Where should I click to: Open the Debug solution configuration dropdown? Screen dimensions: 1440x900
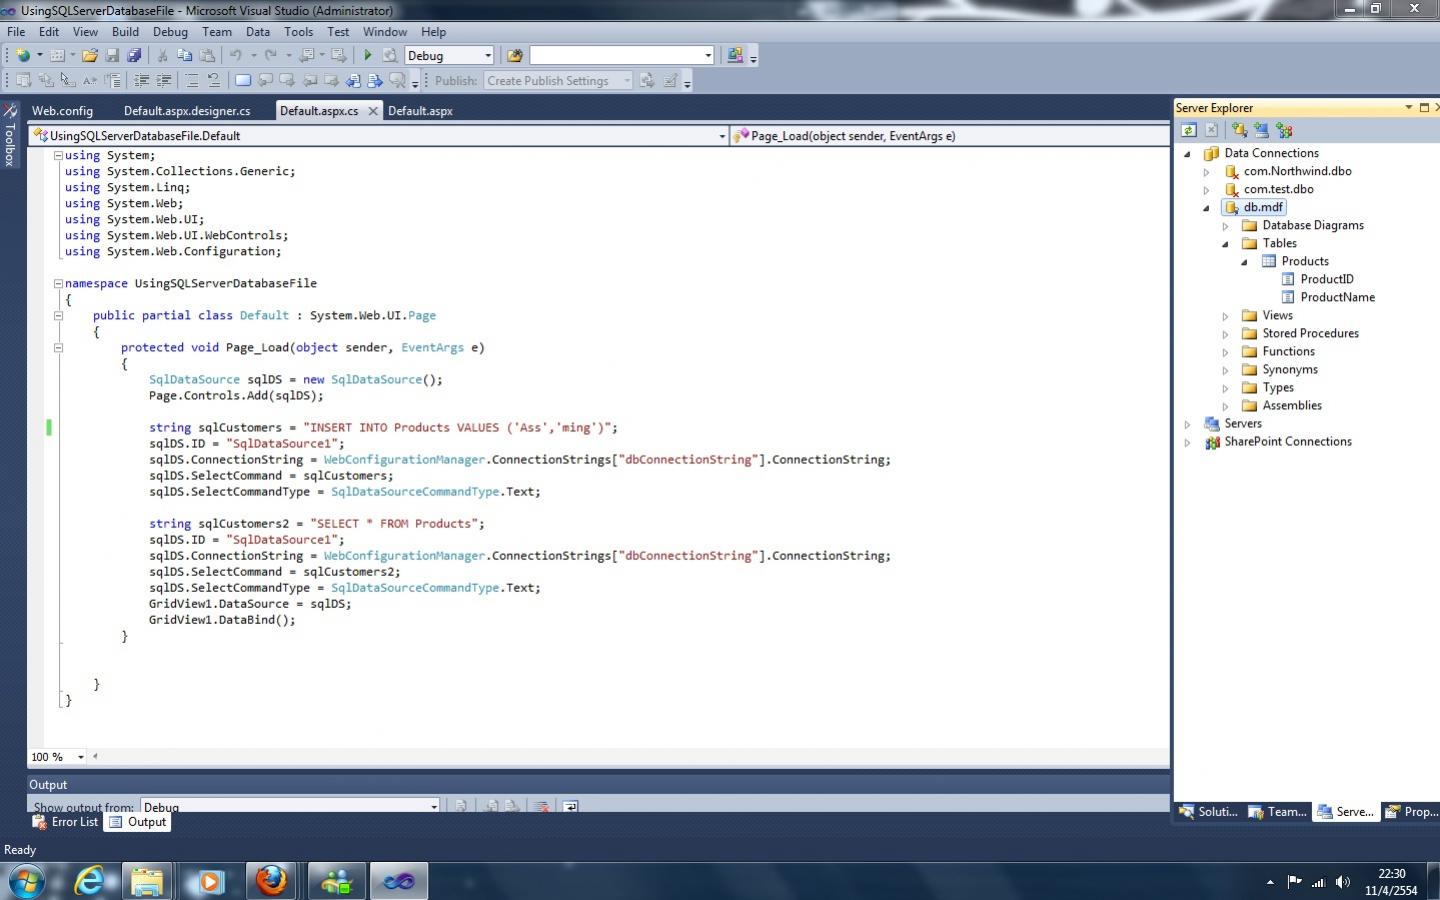488,56
